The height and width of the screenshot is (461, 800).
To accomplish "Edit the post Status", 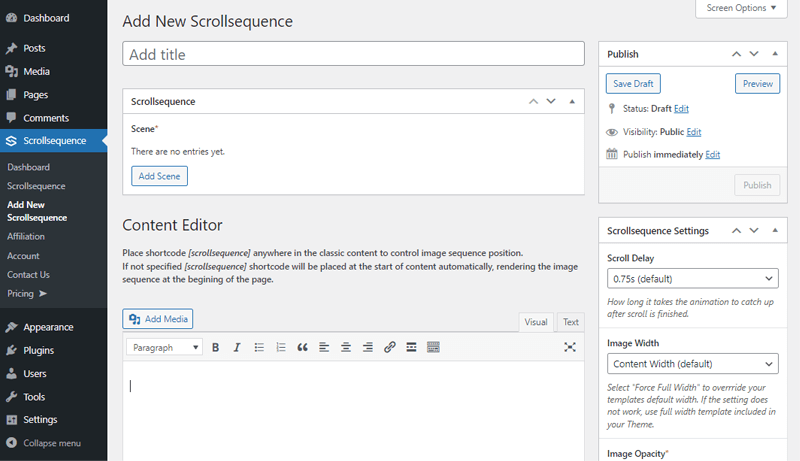I will [681, 109].
